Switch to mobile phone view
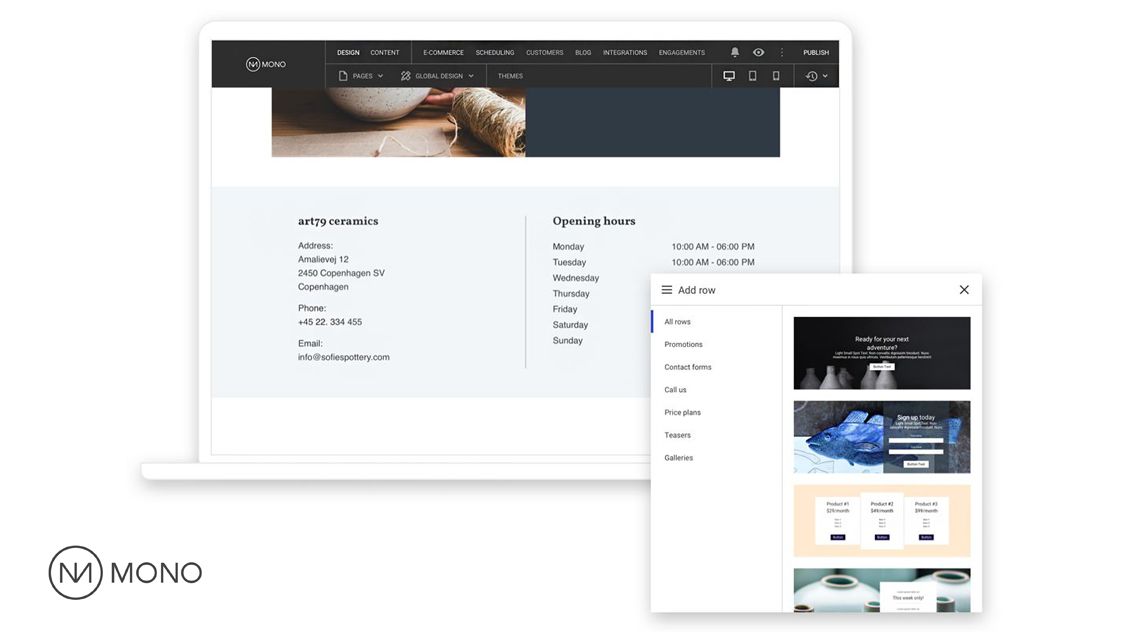1128x637 pixels. pyautogui.click(x=776, y=76)
